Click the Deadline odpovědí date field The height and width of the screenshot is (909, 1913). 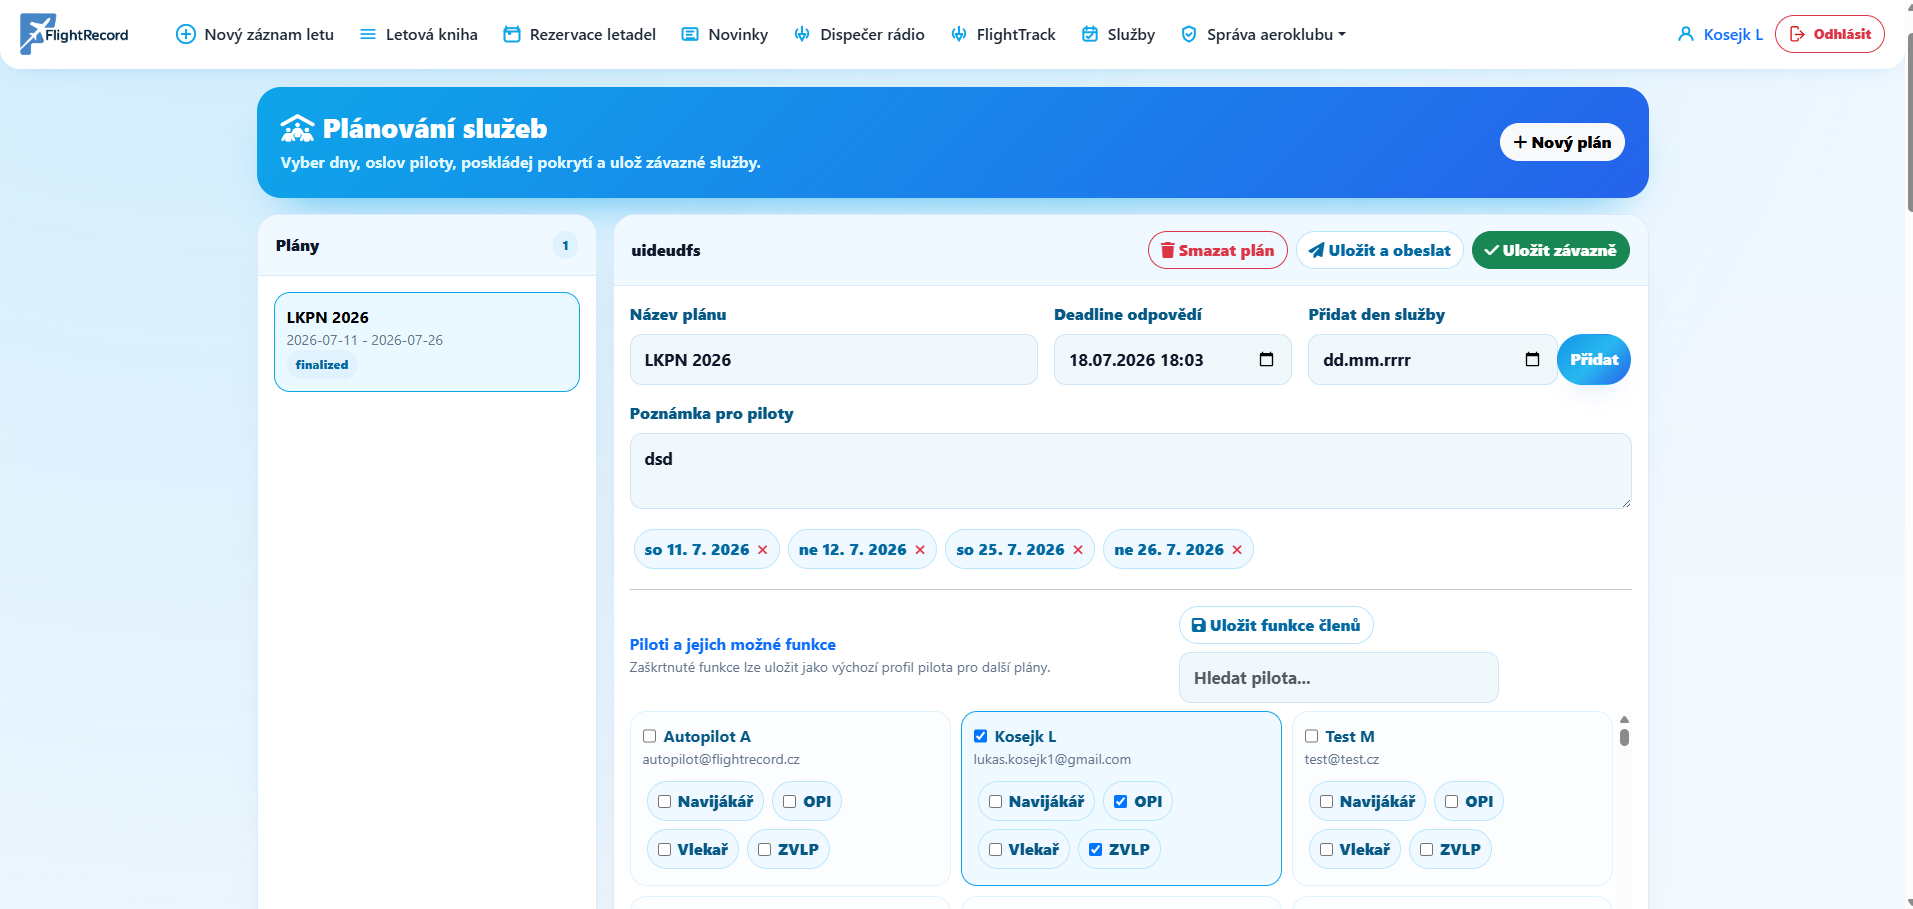1172,360
